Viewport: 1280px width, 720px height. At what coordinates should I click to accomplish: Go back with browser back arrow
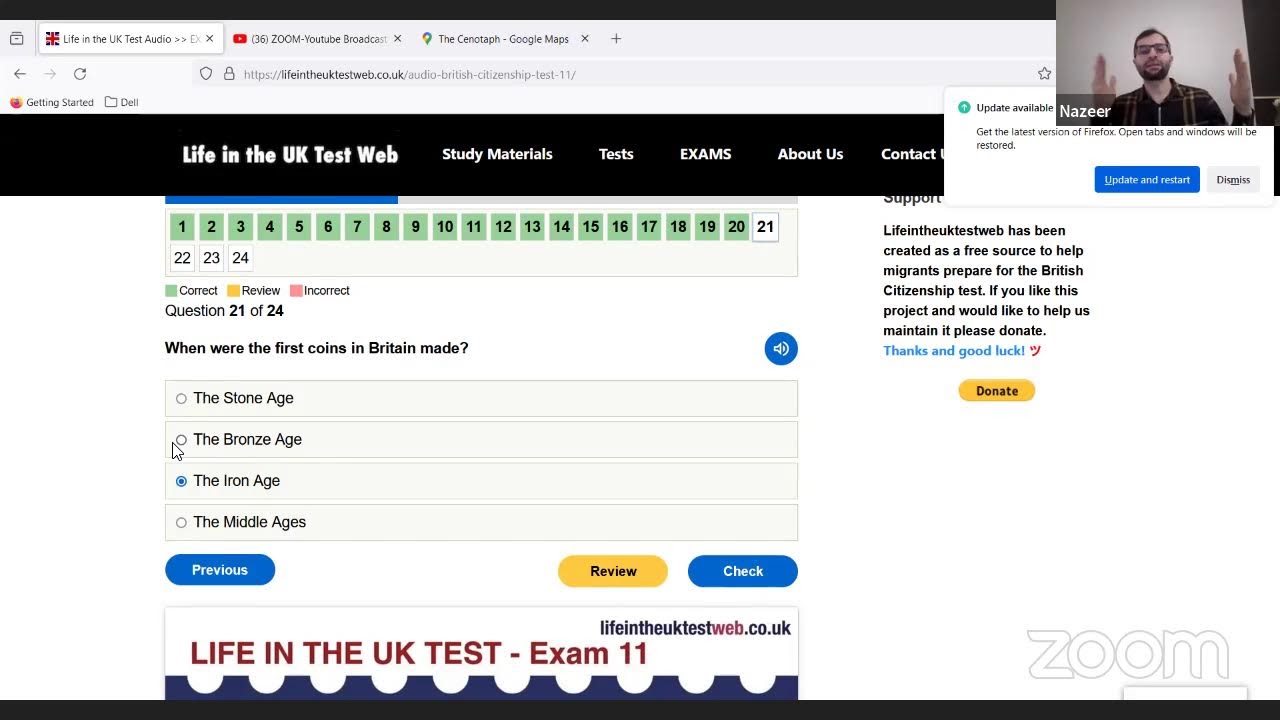[20, 74]
